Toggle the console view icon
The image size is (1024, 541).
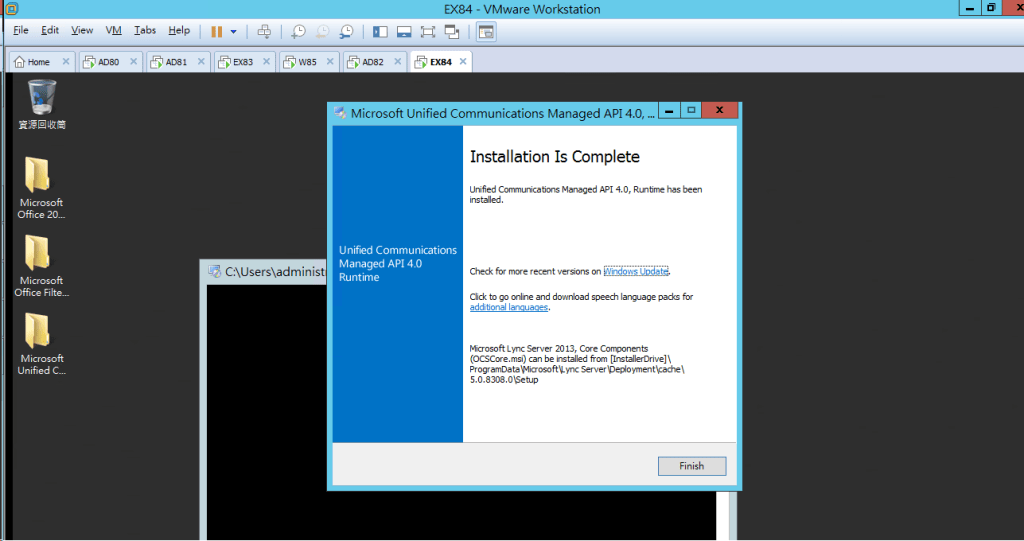point(486,31)
